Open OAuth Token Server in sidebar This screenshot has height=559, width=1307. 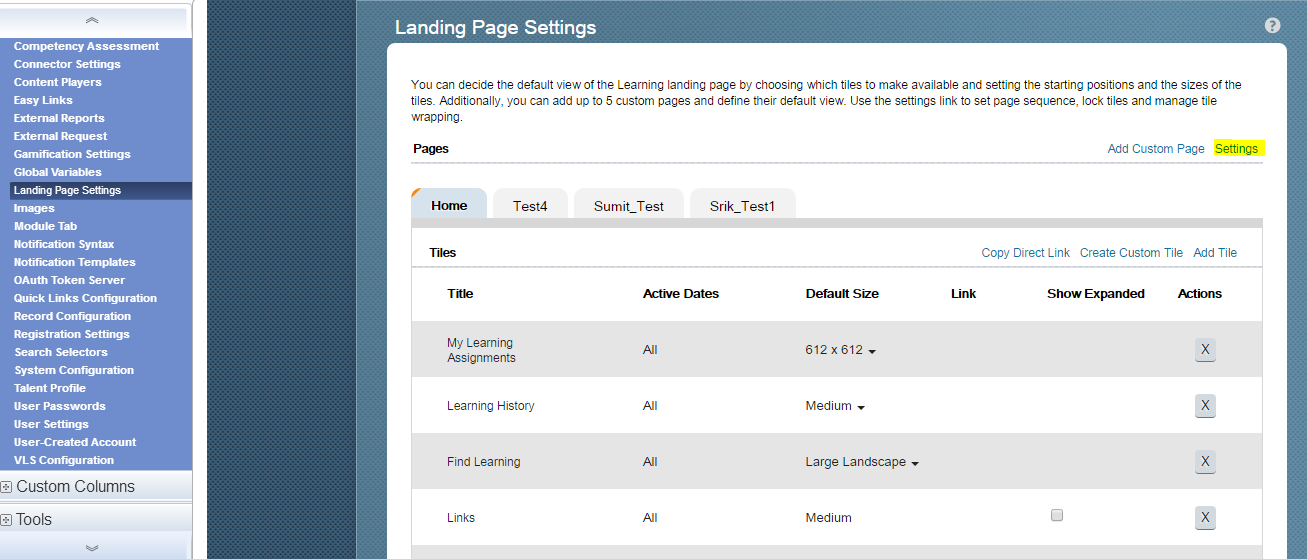(69, 280)
